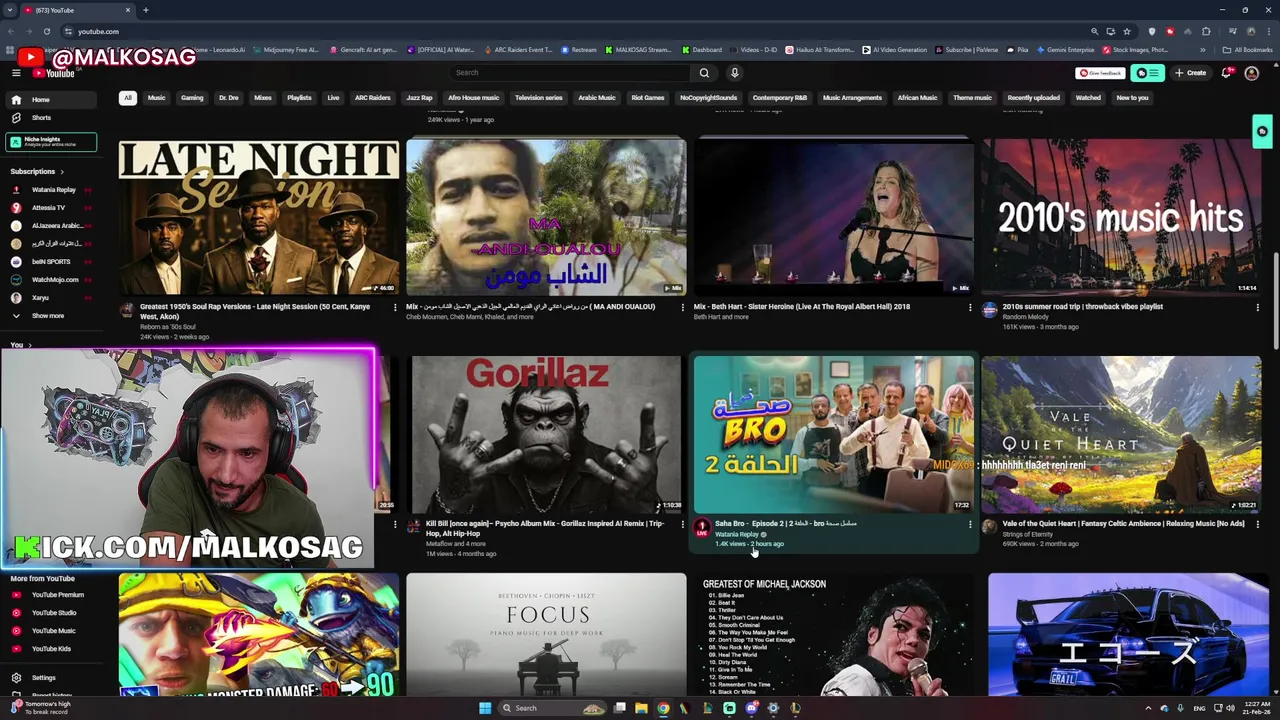This screenshot has width=1280, height=720.
Task: Open the Dashboard bookmark
Action: 702,50
